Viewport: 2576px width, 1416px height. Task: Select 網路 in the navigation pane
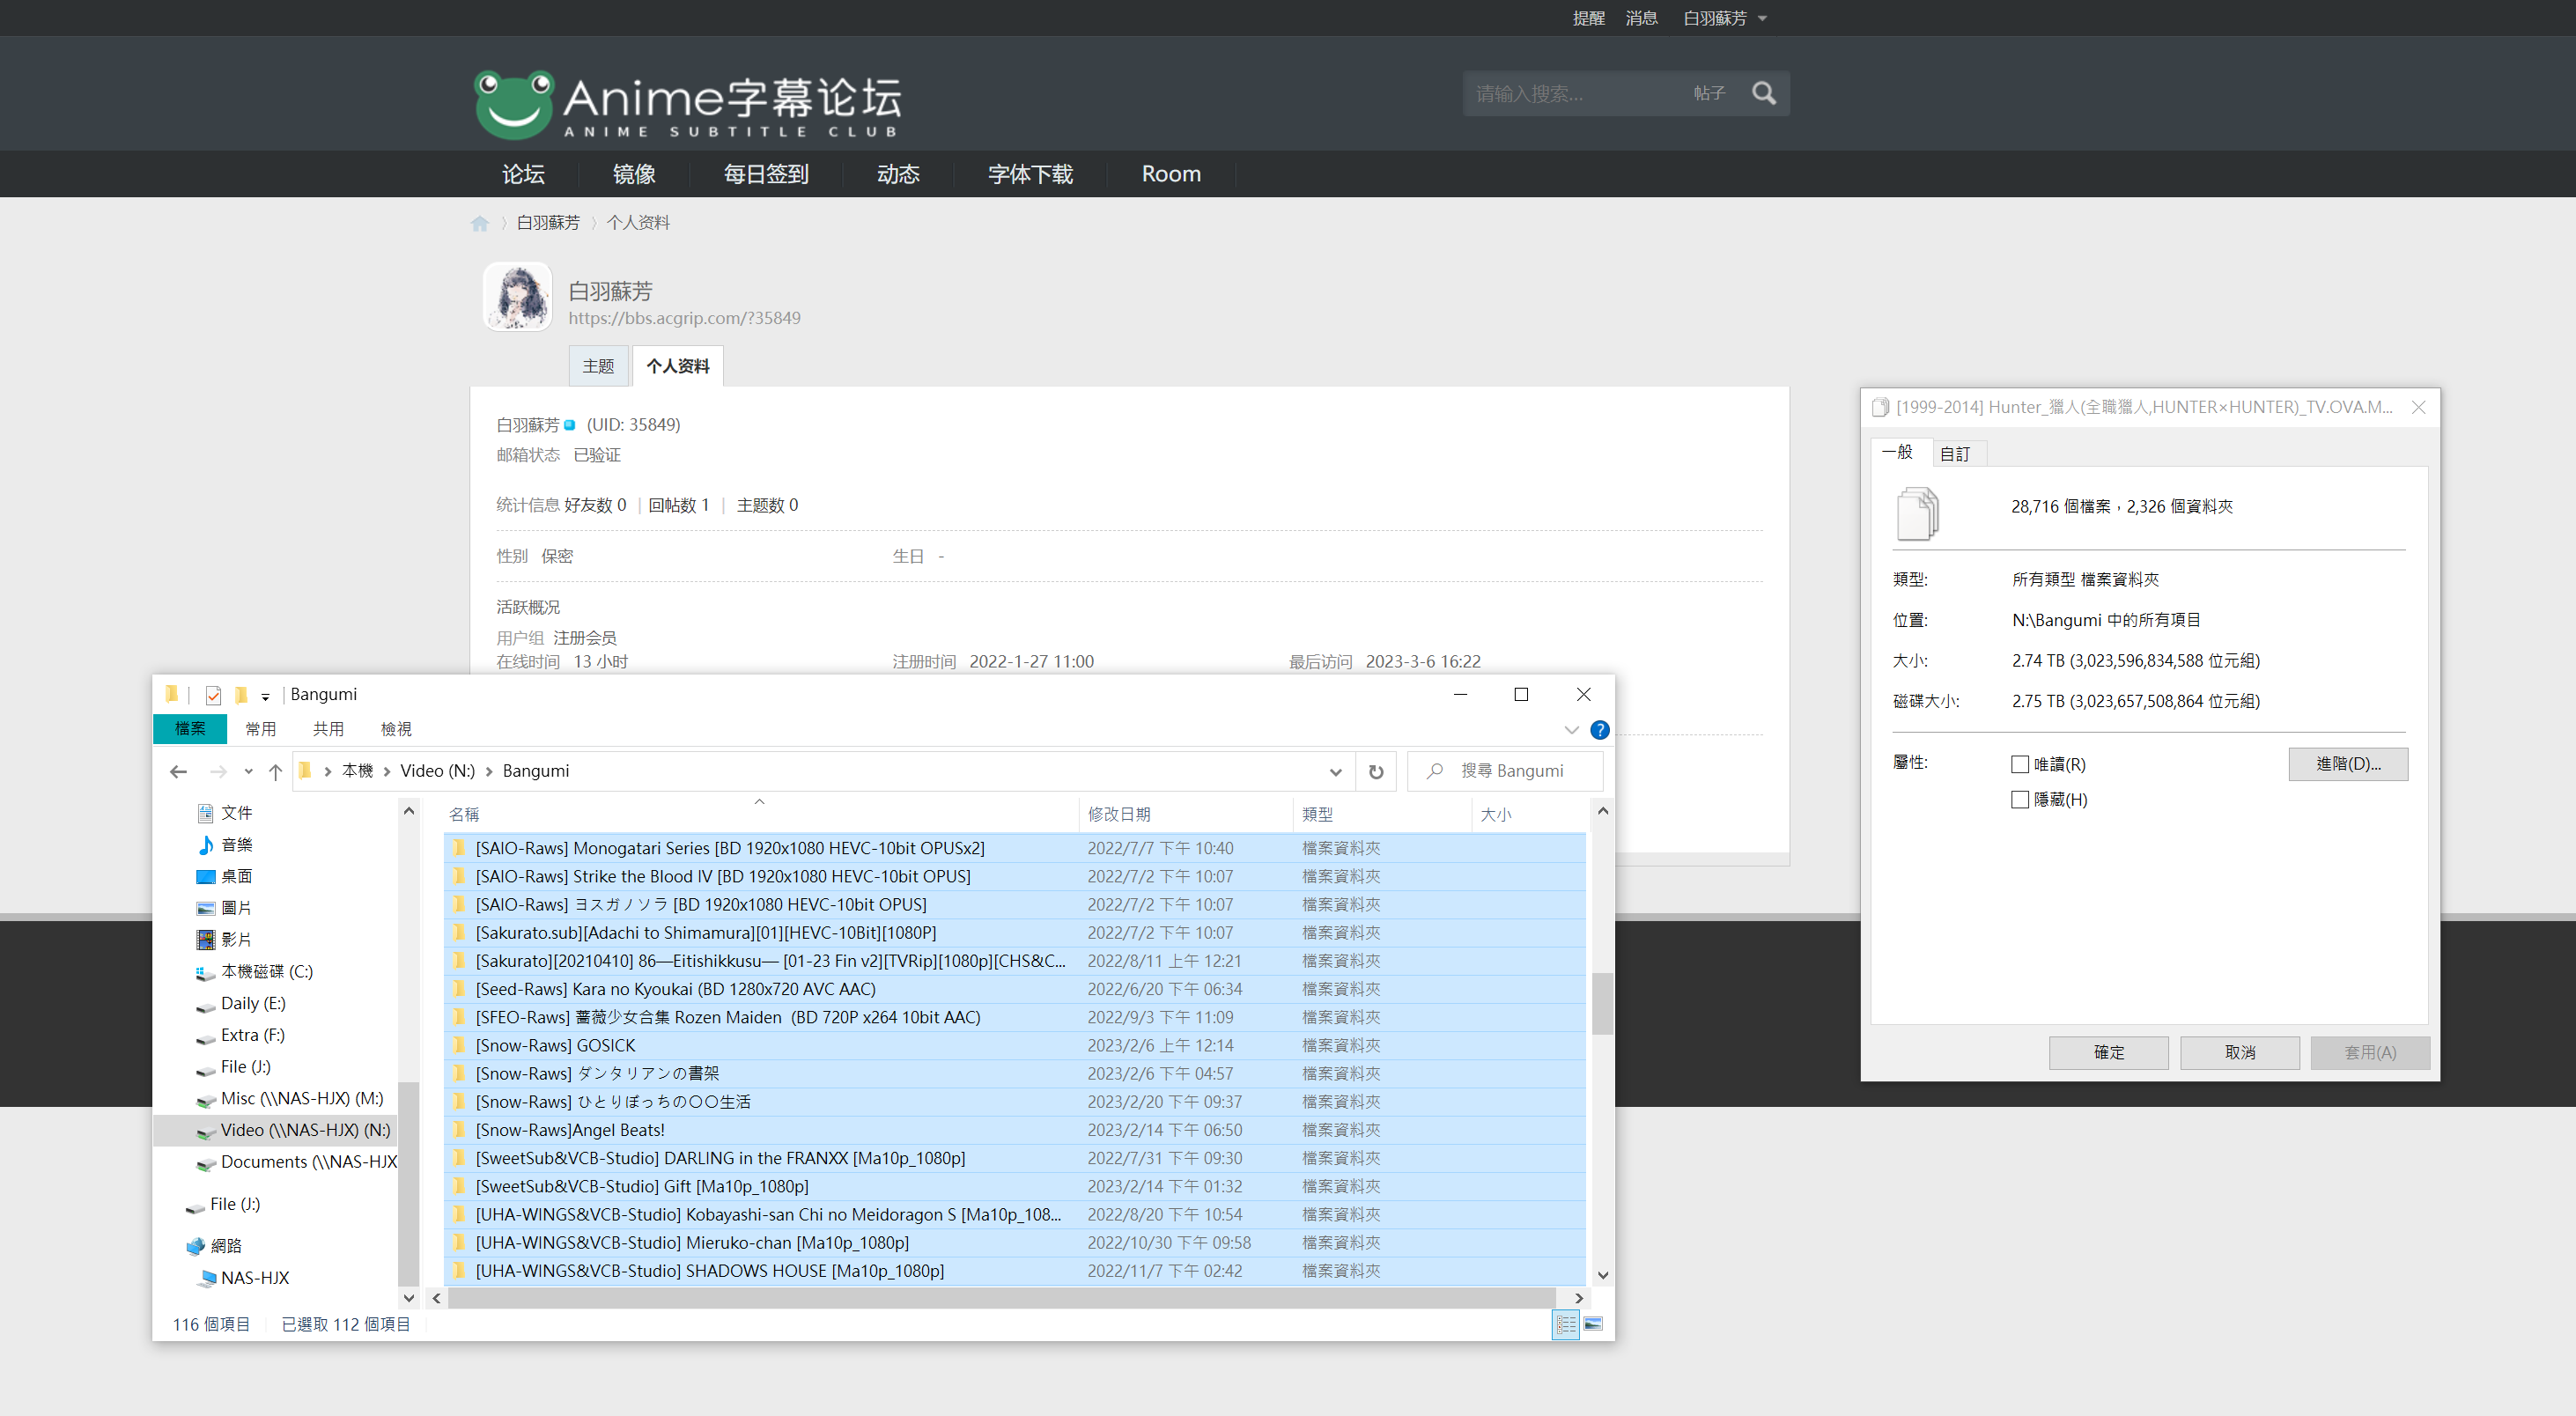[214, 1246]
